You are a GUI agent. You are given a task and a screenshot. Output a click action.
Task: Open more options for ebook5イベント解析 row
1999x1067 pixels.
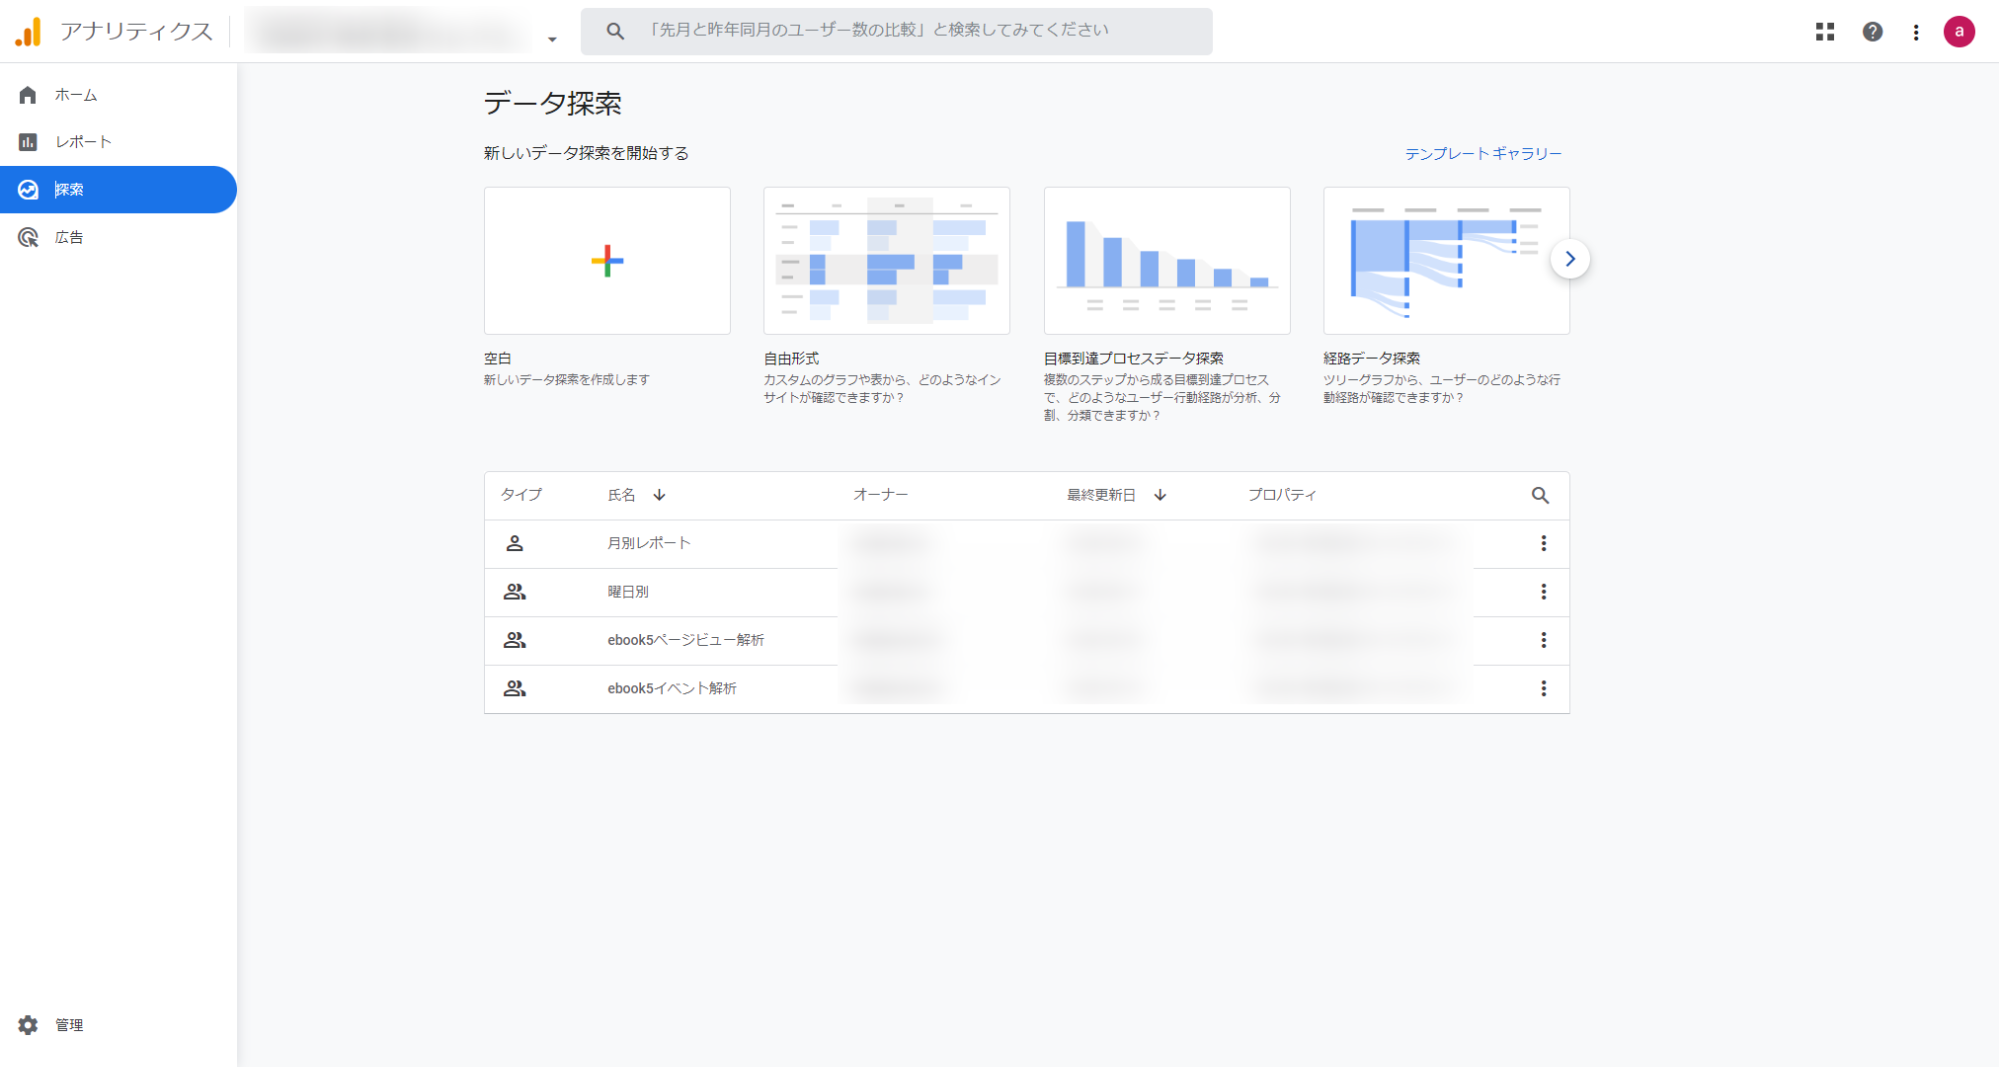1543,688
